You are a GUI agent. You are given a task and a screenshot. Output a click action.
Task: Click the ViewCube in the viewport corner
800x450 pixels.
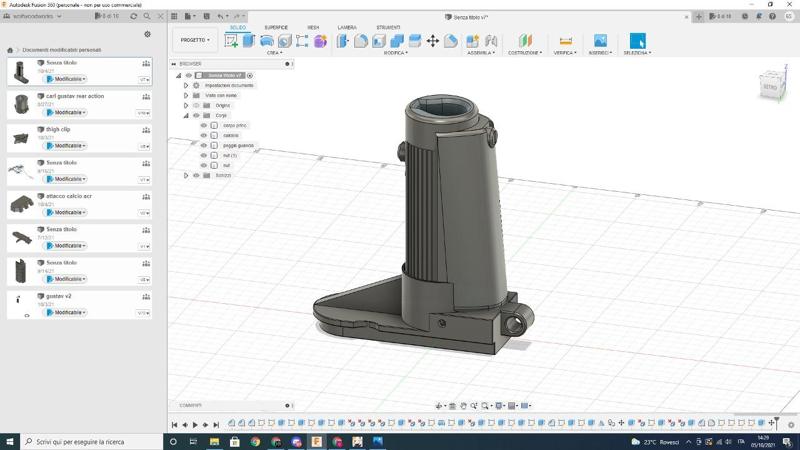pyautogui.click(x=771, y=86)
